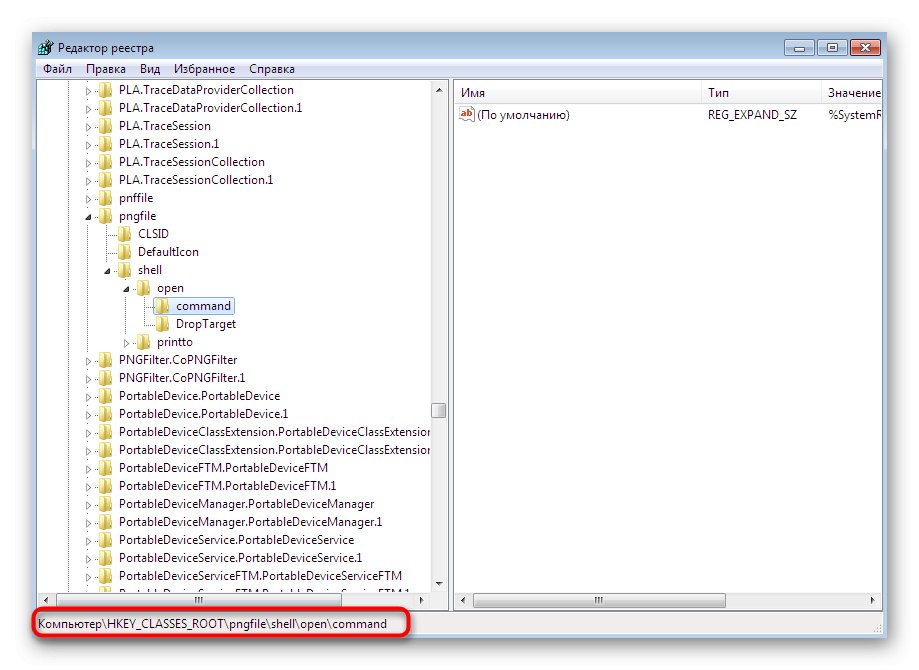The height and width of the screenshot is (670, 919).
Task: Open the Файл menu
Action: (57, 69)
